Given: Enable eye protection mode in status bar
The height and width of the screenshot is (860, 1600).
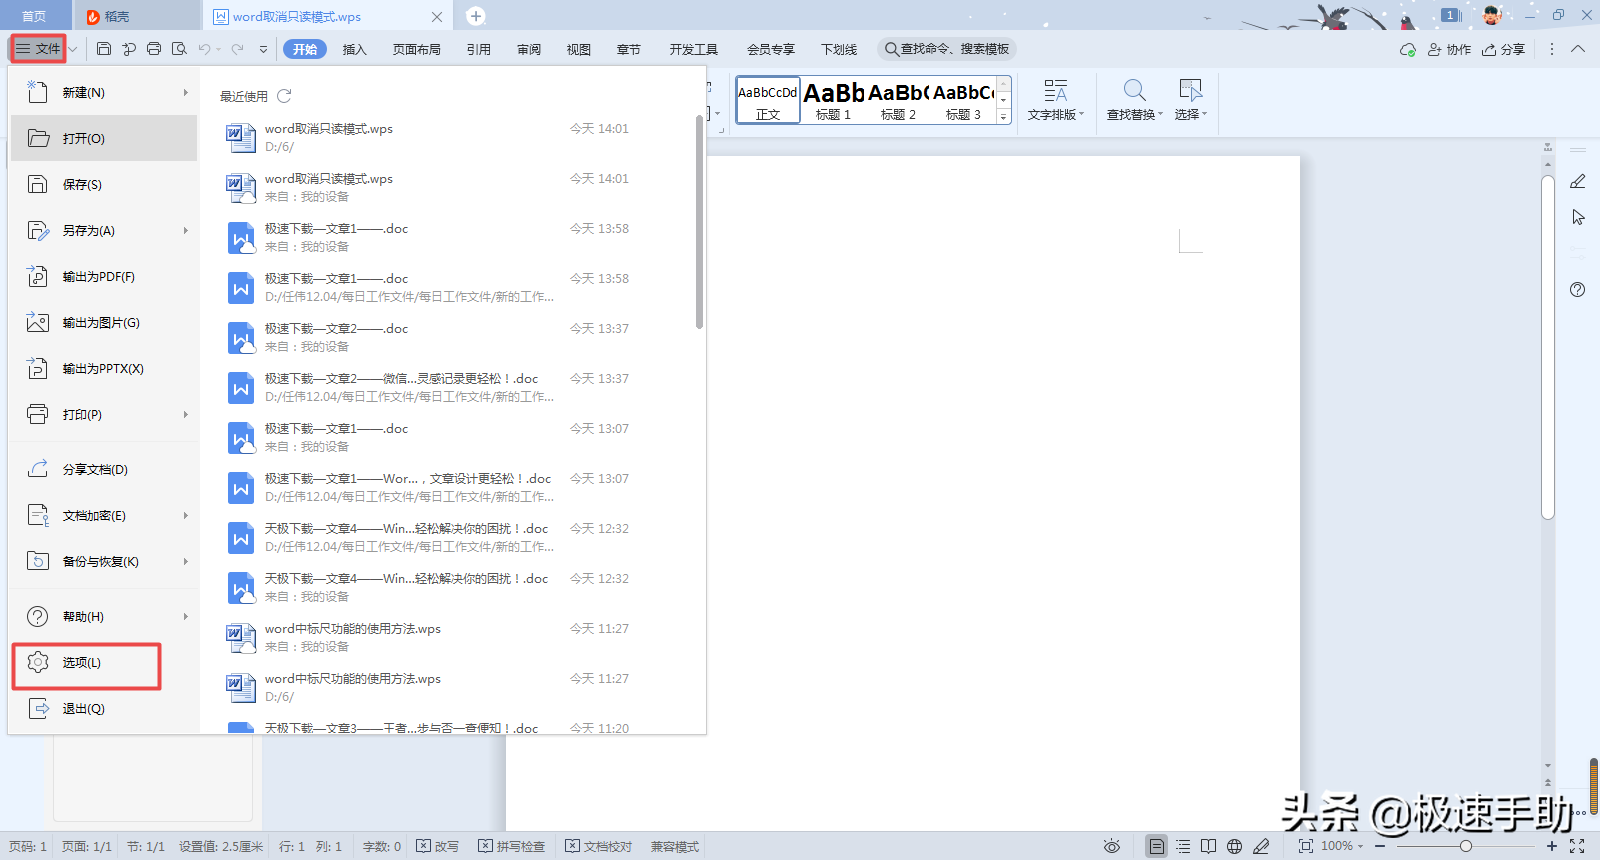Looking at the screenshot, I should 1111,846.
